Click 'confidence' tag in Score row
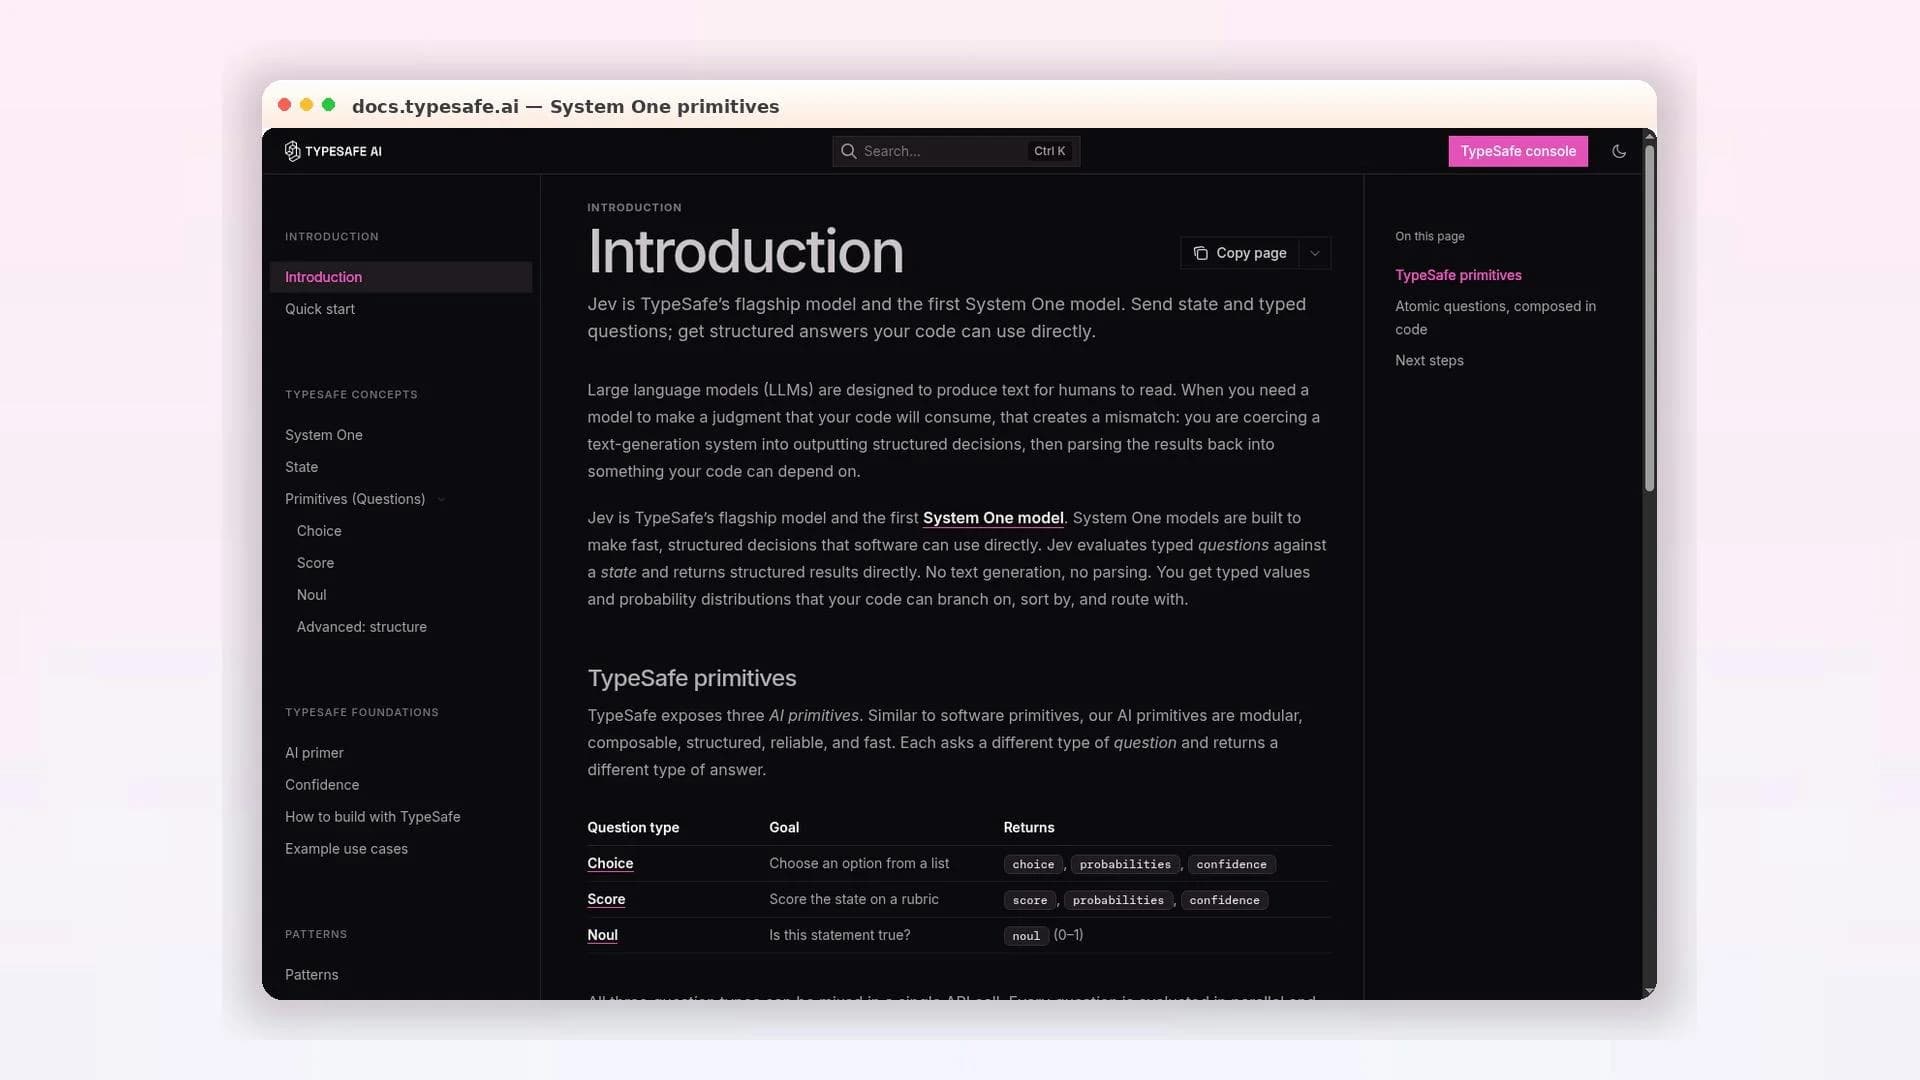1920x1080 pixels. point(1224,900)
